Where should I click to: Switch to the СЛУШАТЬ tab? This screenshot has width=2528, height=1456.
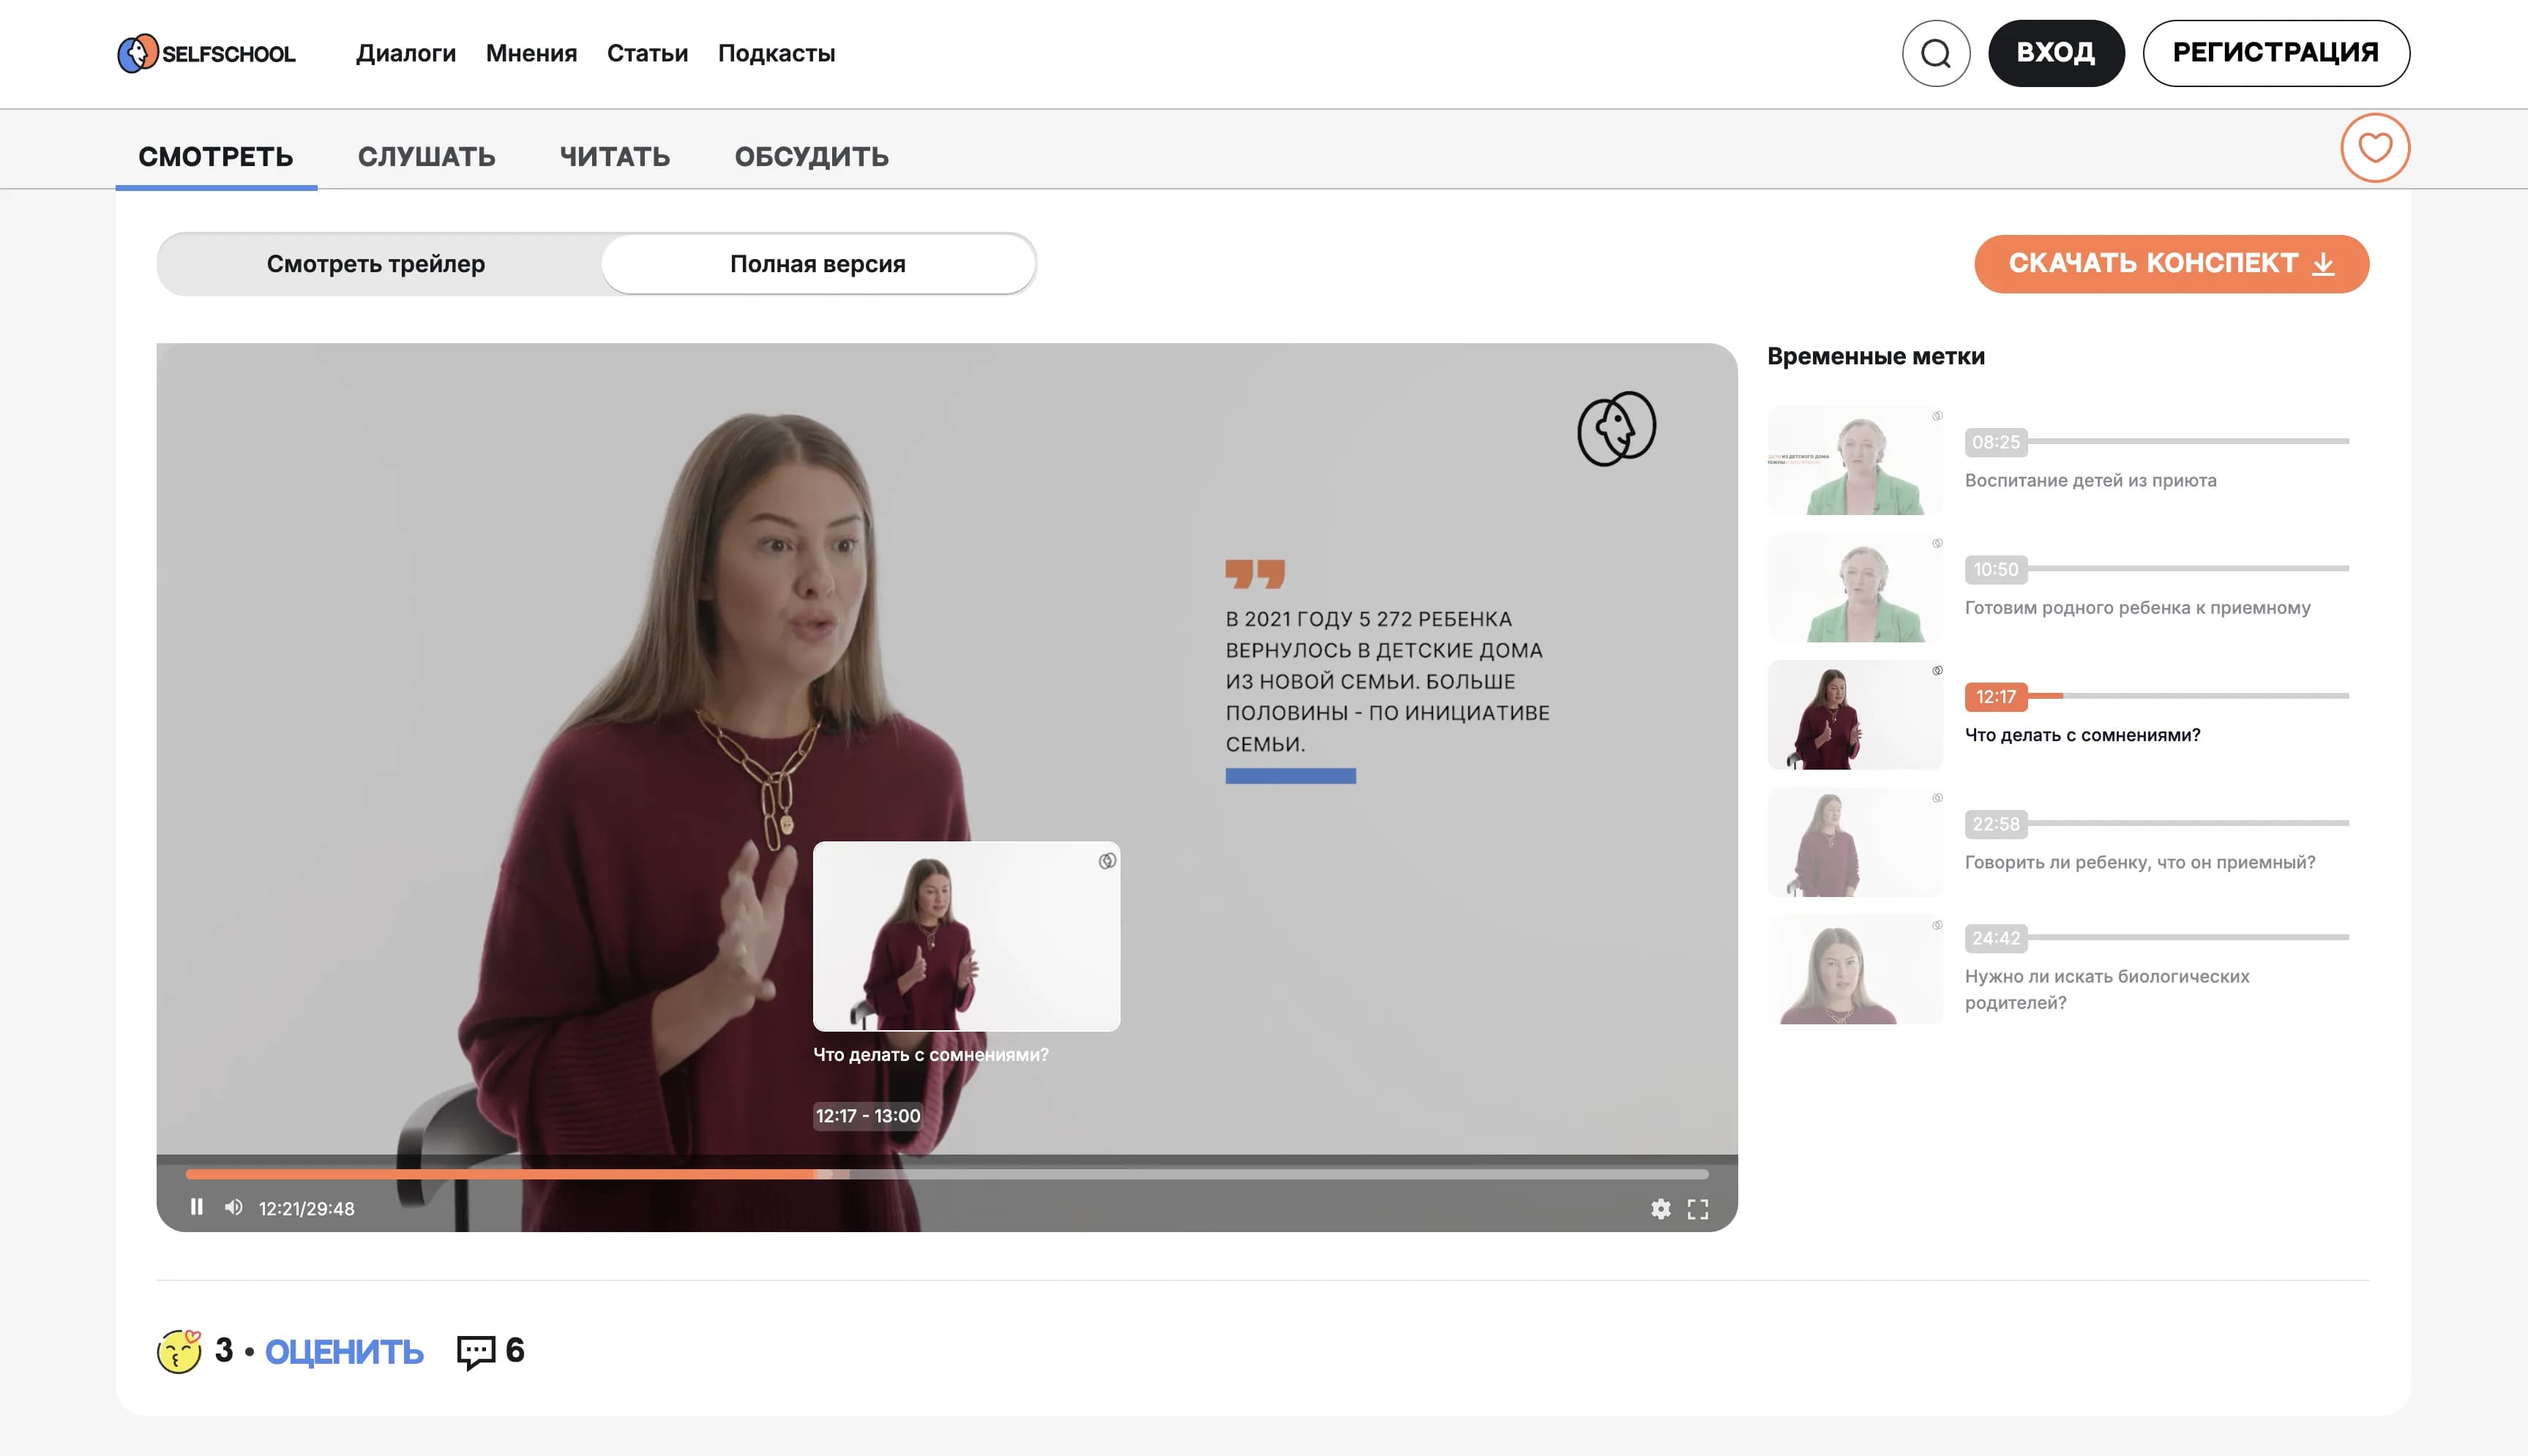426,156
